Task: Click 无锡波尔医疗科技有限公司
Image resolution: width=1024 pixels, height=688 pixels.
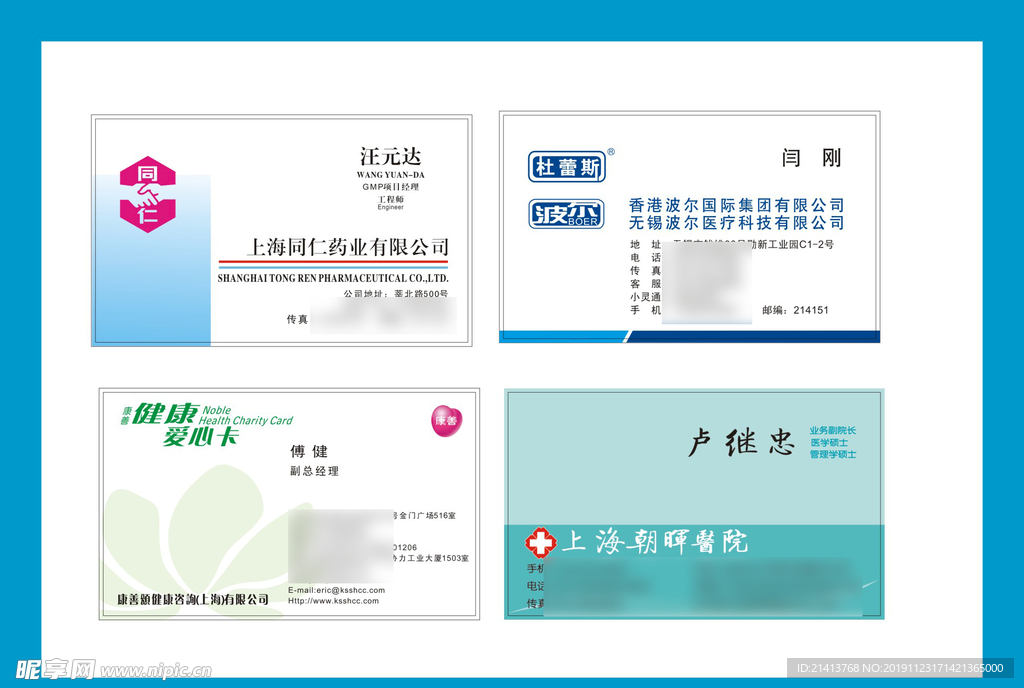Action: (737, 223)
